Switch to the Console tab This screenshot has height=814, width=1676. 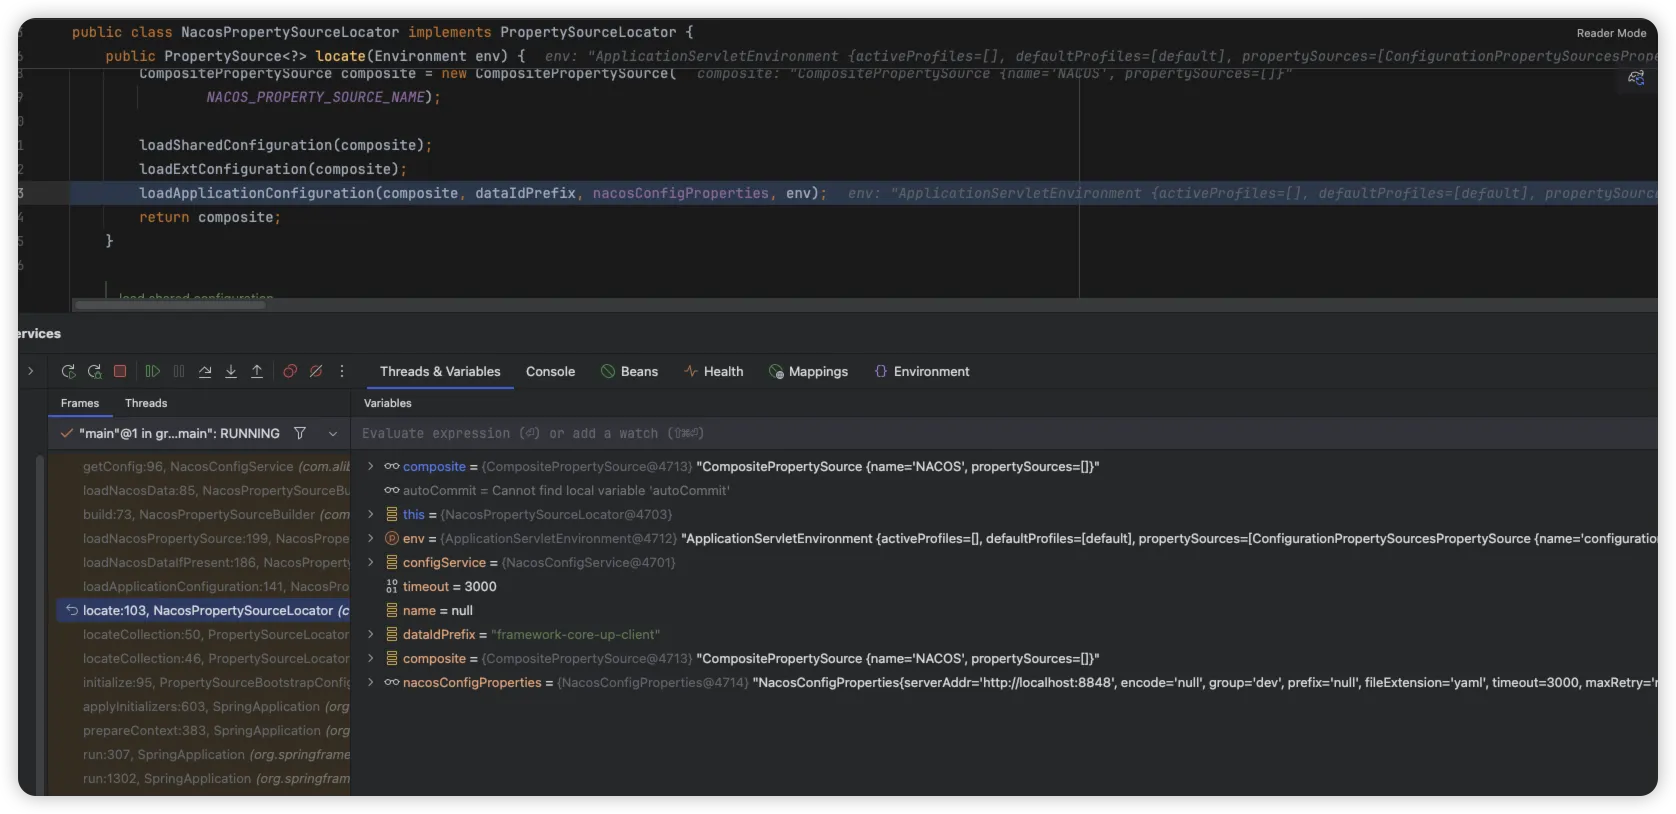click(x=550, y=372)
